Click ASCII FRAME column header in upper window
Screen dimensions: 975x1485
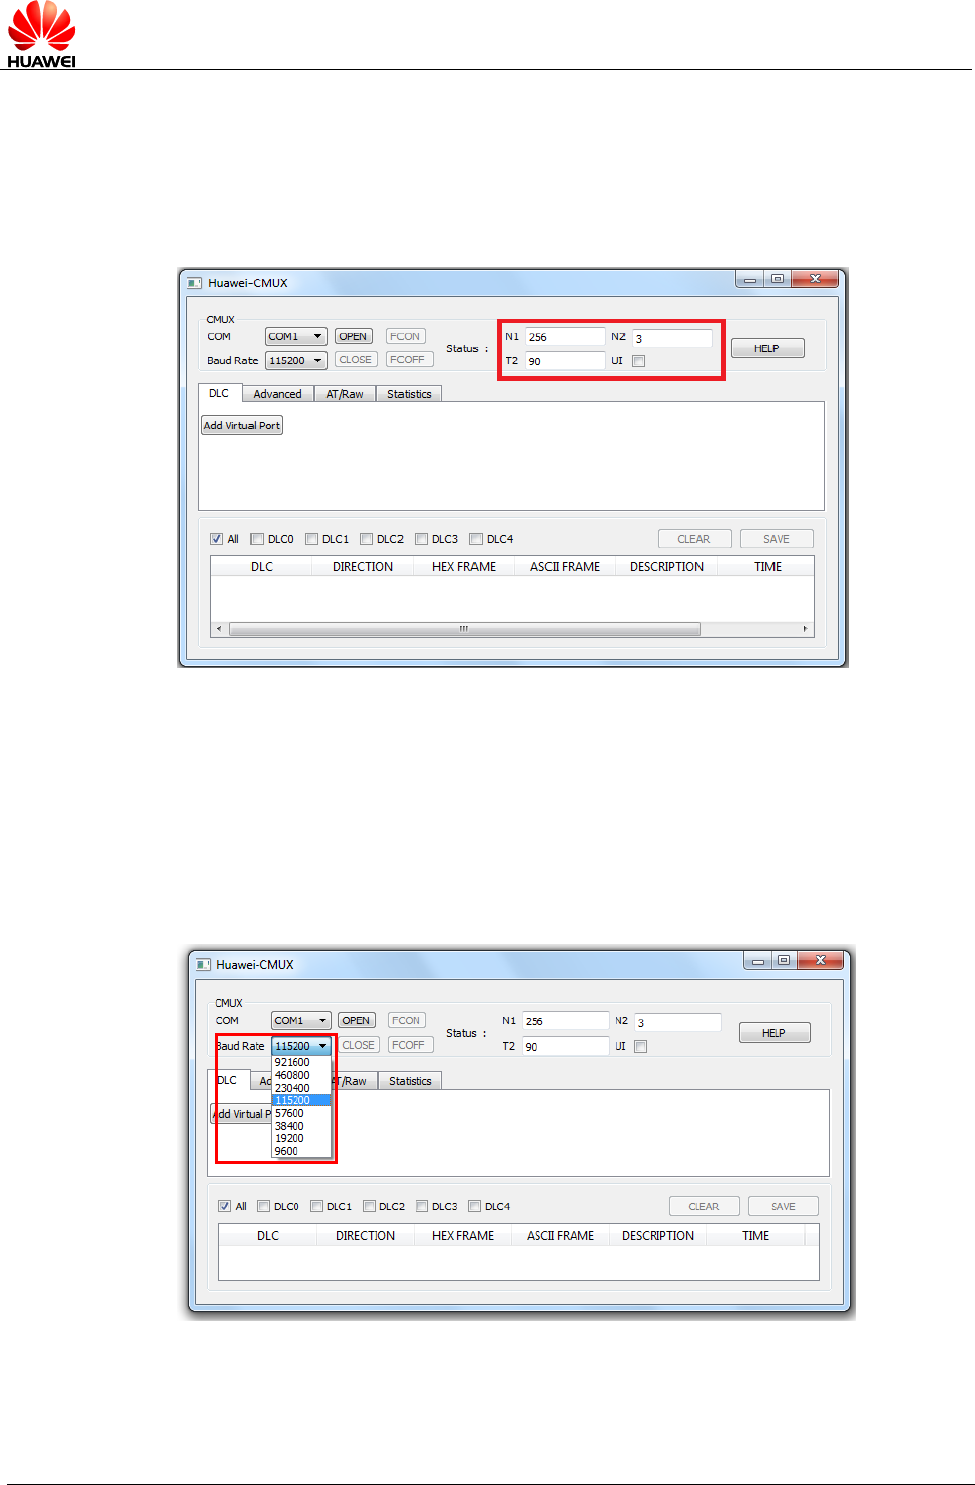[x=565, y=566]
